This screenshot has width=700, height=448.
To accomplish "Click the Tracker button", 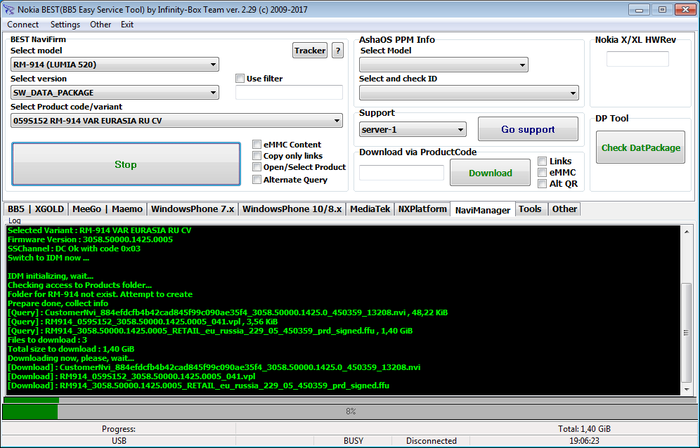I will [x=310, y=50].
